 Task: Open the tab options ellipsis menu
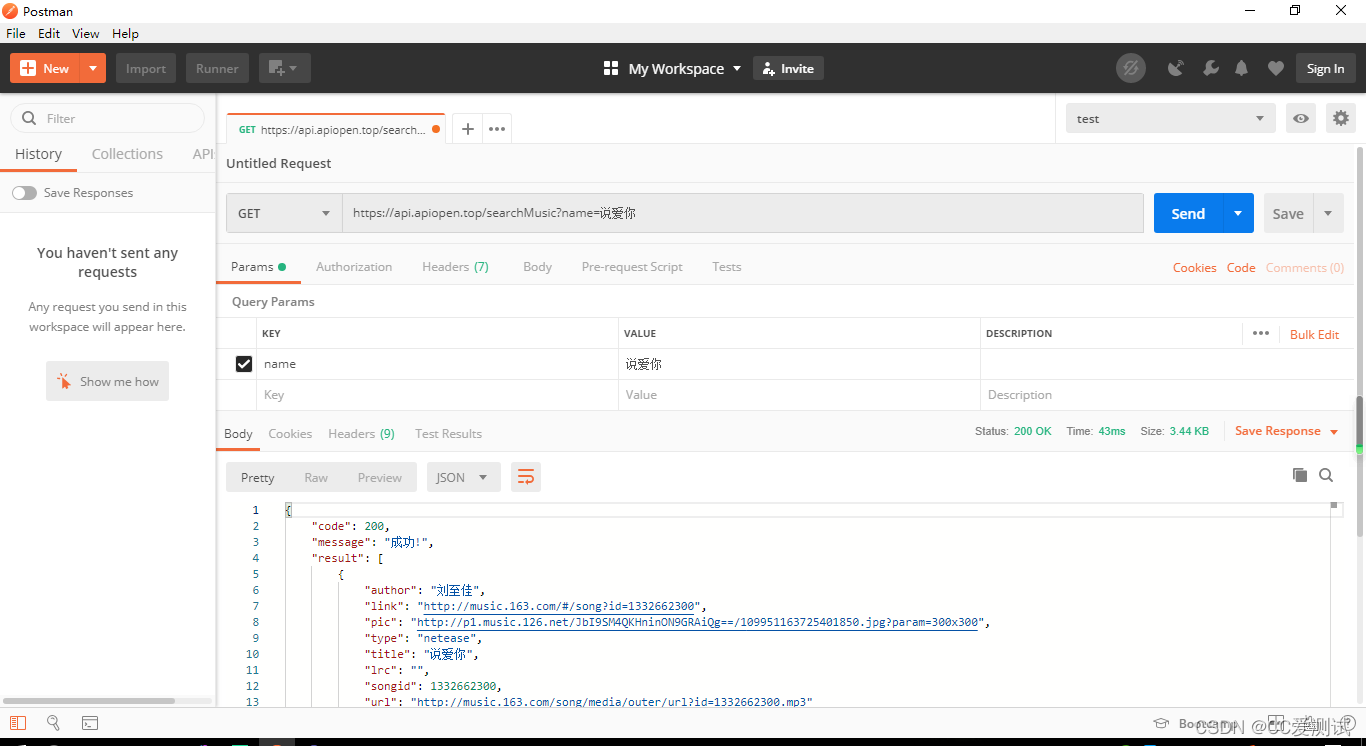[x=497, y=129]
